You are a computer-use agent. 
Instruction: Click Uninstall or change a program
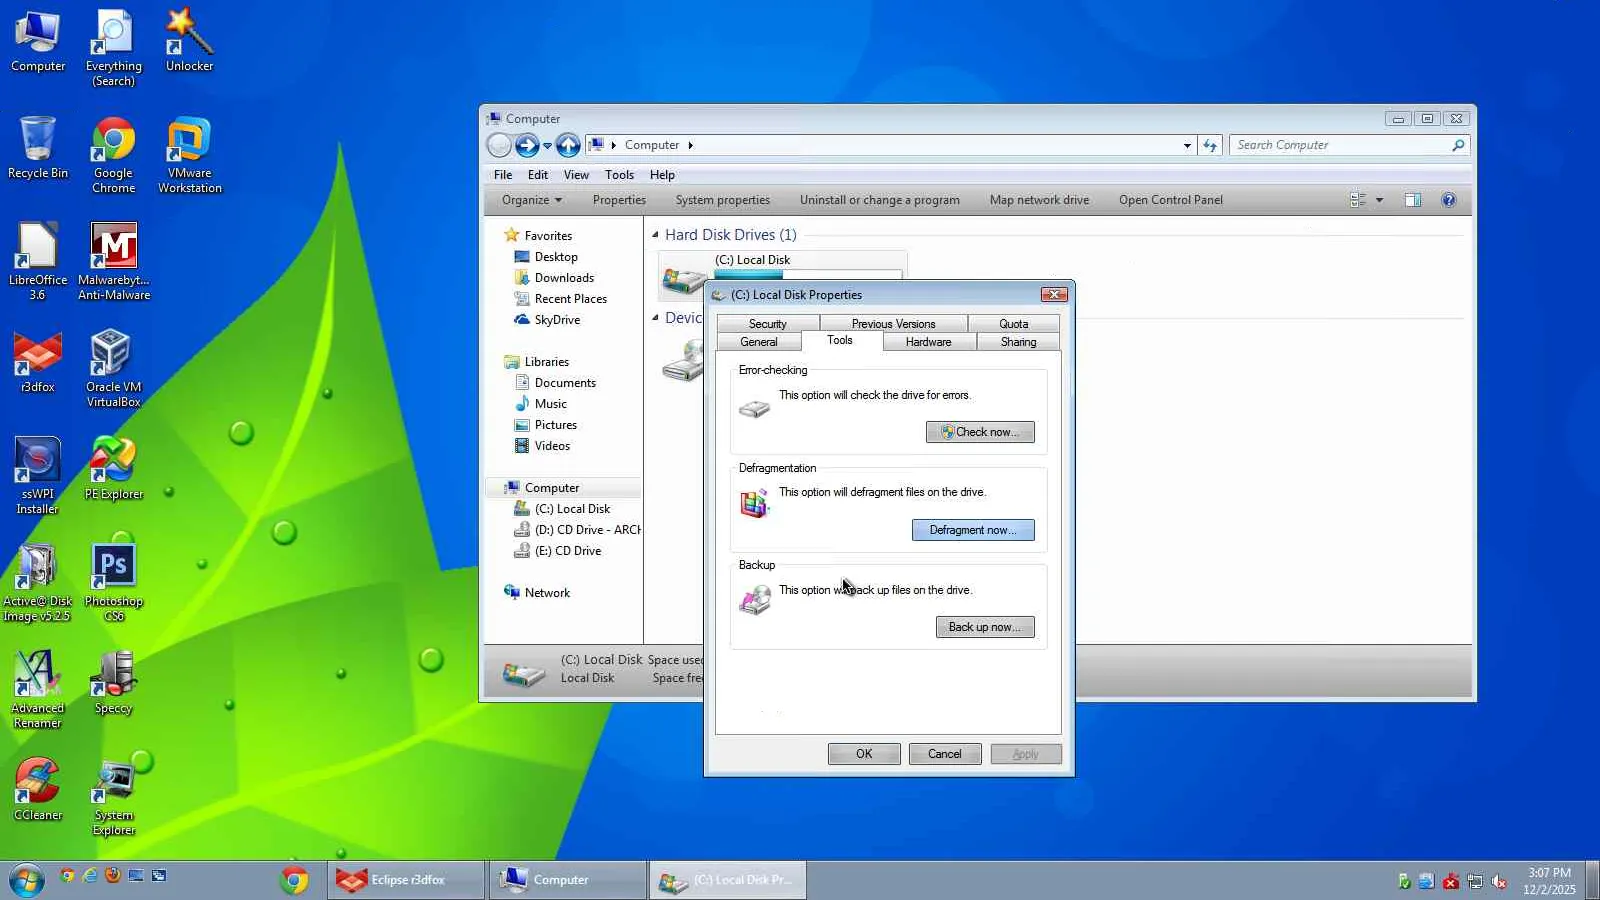[x=880, y=200]
